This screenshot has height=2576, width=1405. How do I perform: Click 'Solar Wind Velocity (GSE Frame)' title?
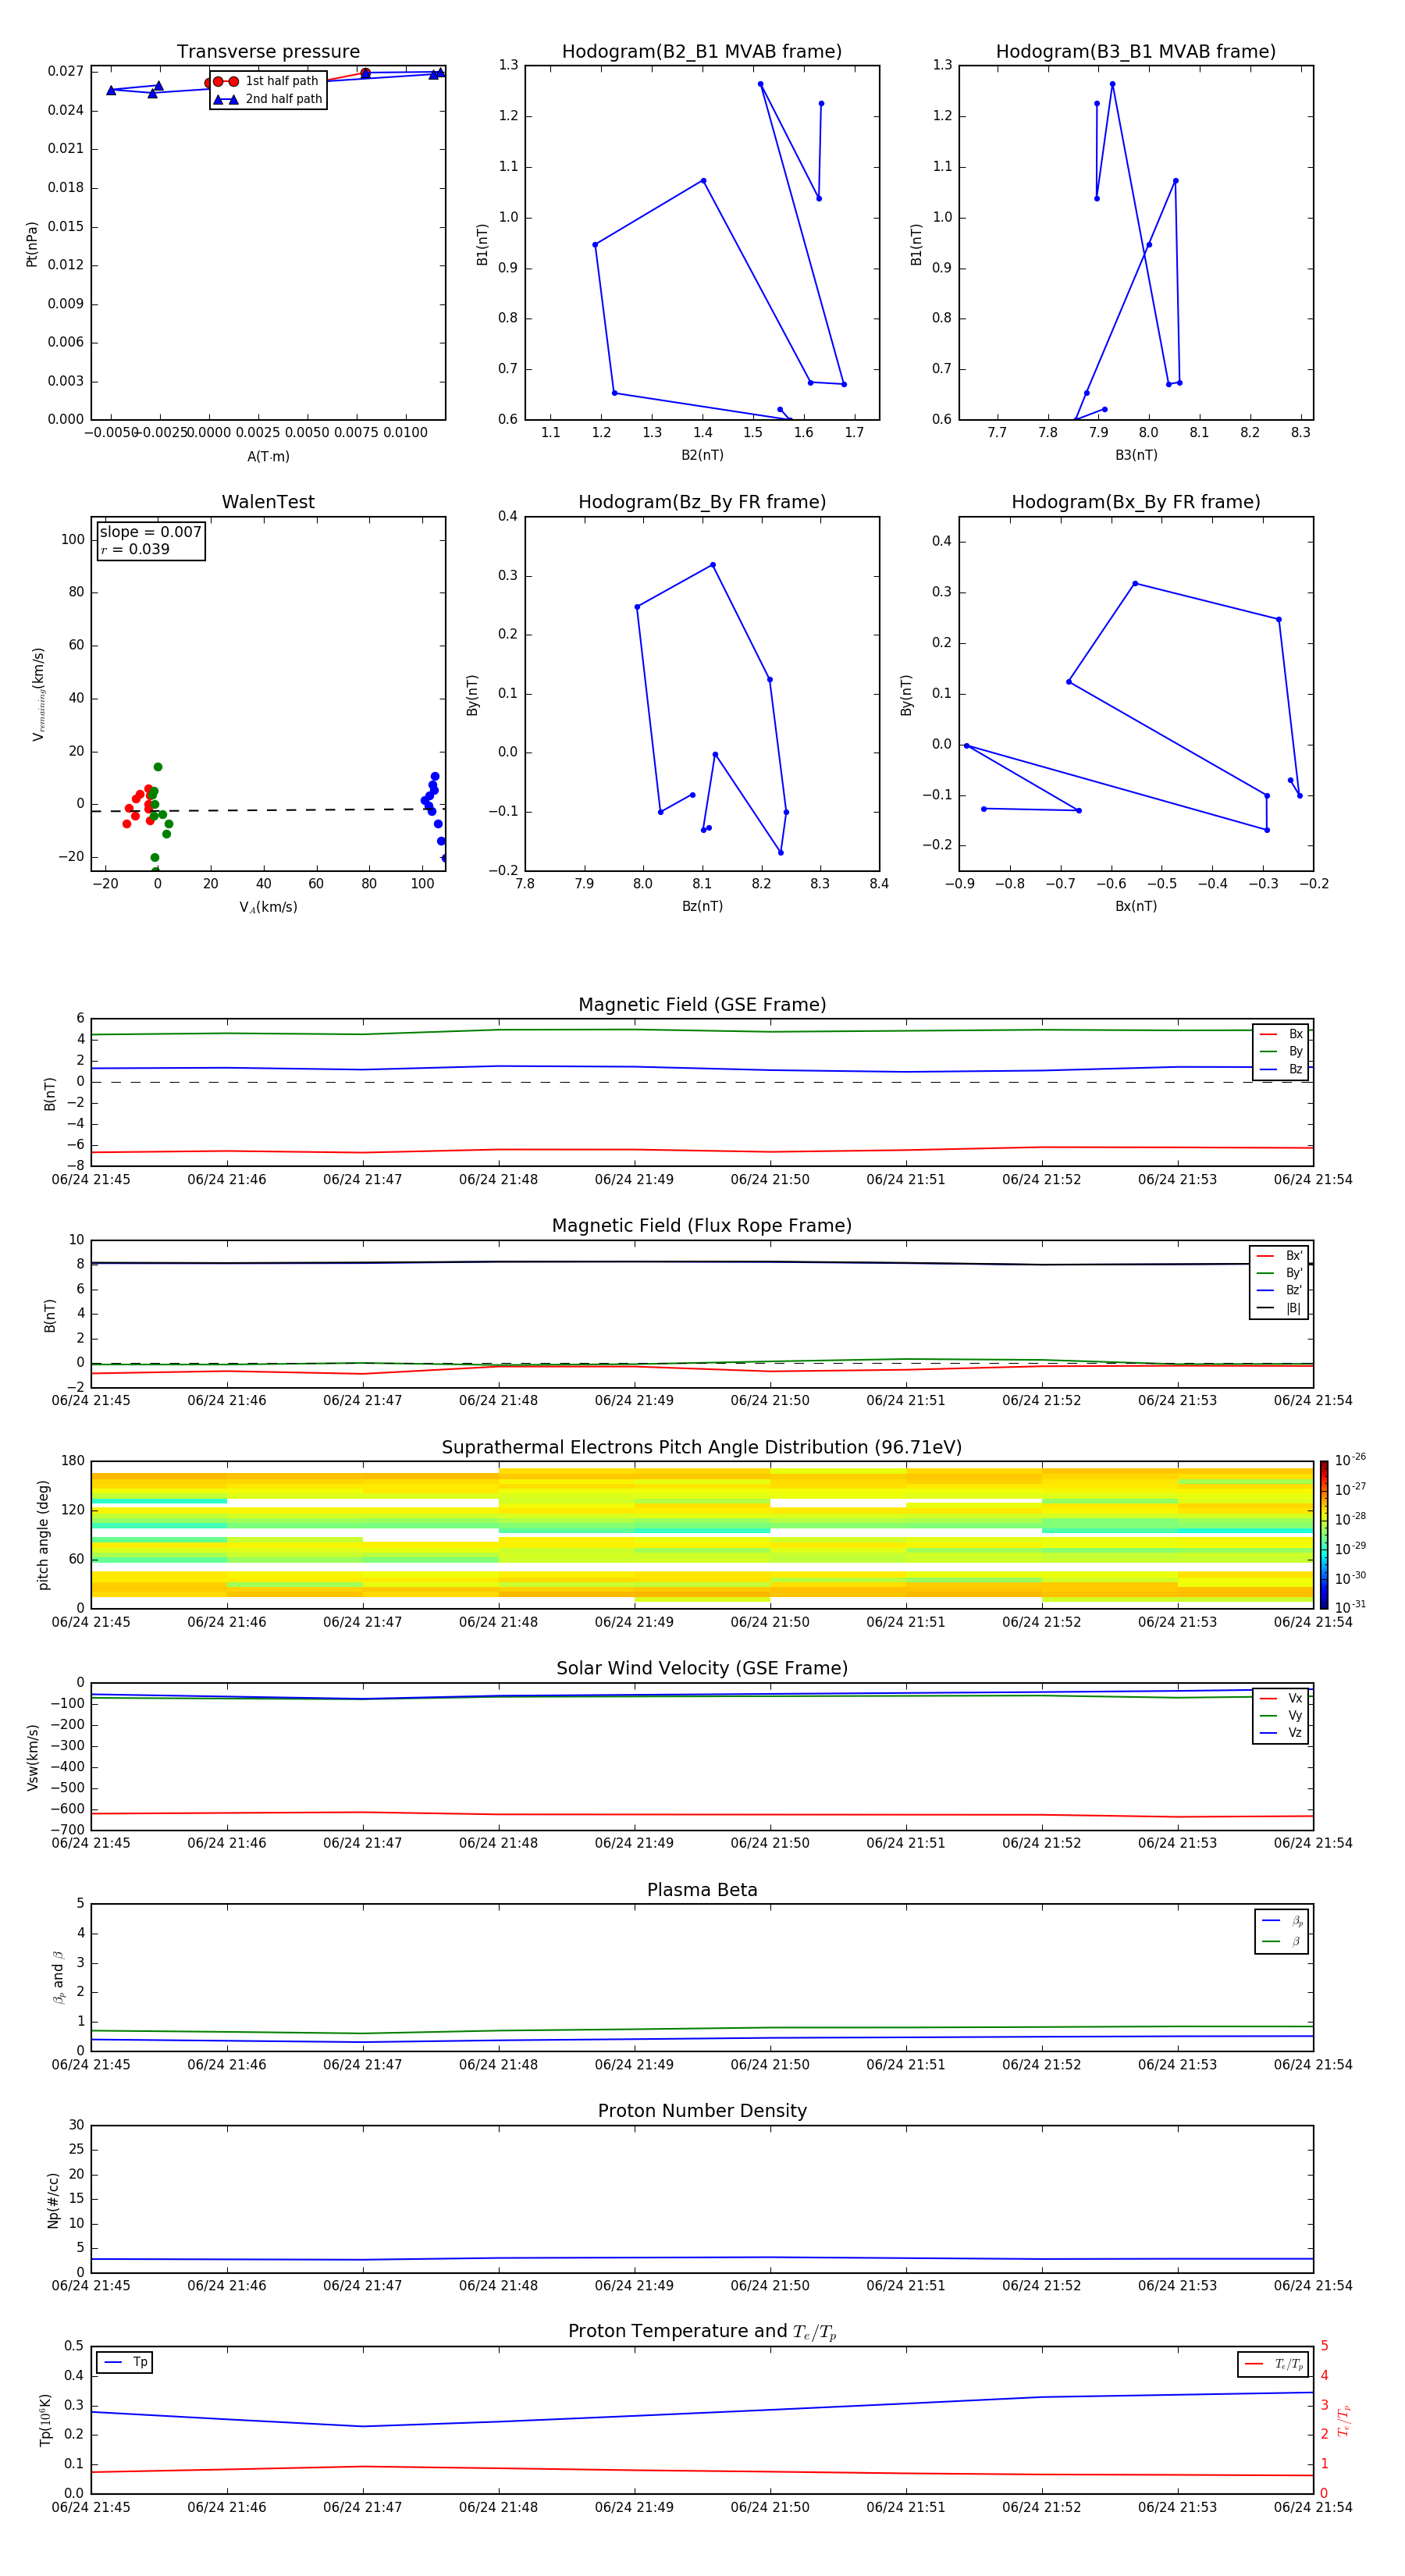(x=702, y=1668)
